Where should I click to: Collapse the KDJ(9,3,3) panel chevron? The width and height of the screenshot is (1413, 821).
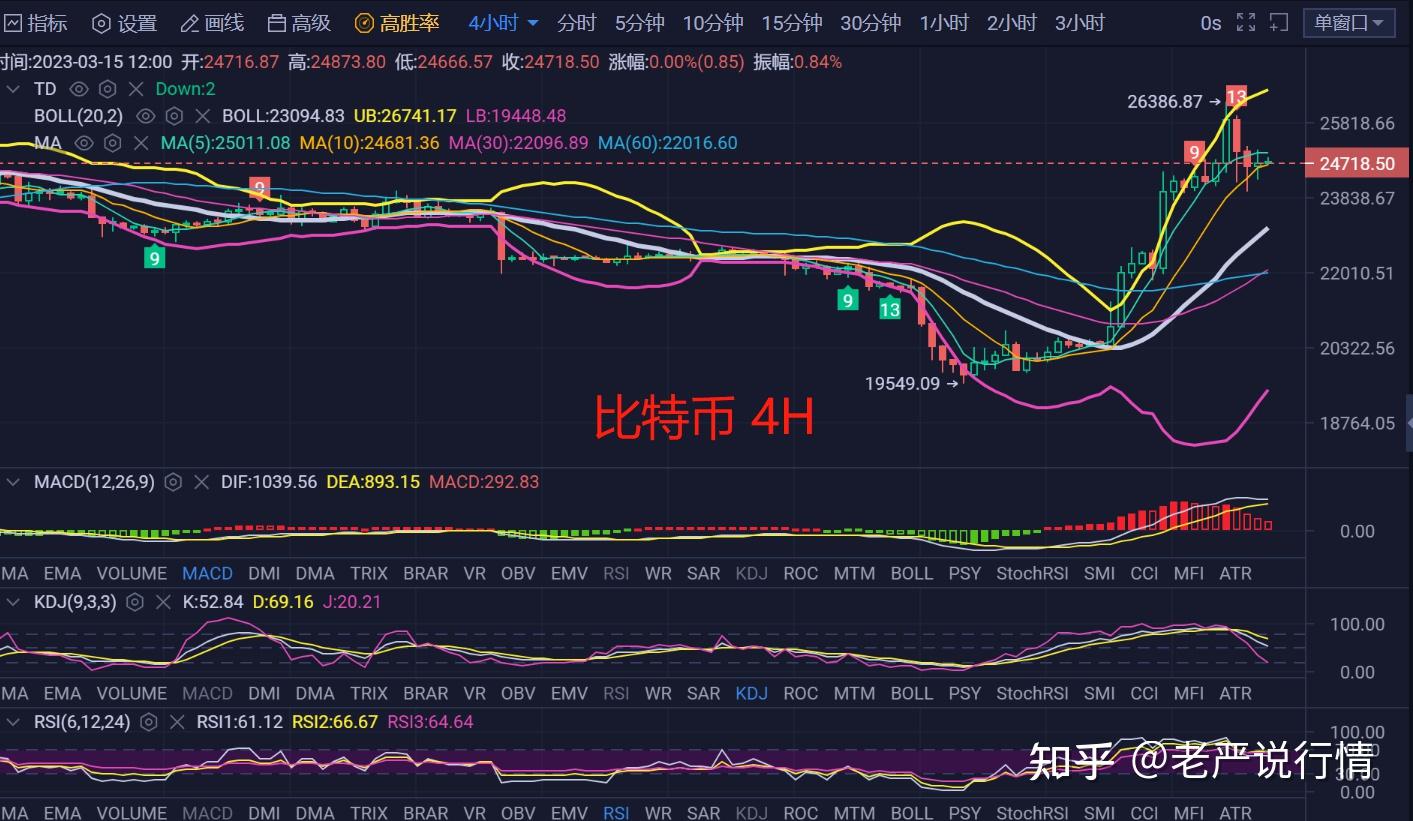[x=13, y=602]
